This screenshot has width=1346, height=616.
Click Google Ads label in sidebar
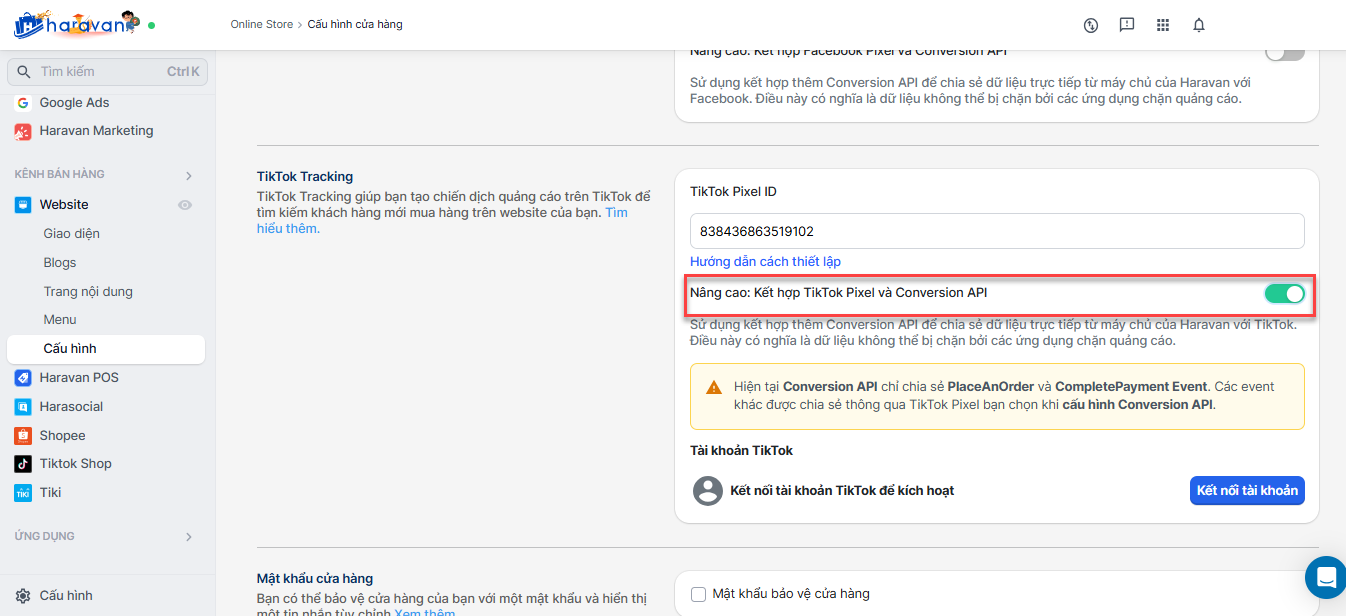[x=75, y=103]
